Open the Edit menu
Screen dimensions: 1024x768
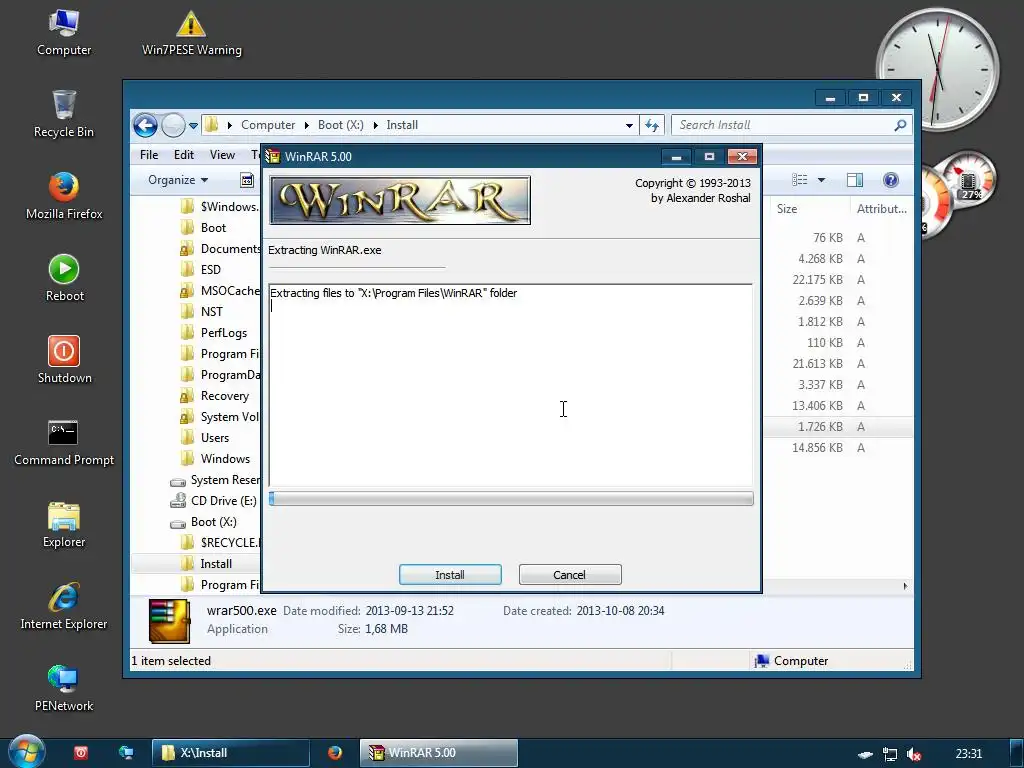point(184,155)
